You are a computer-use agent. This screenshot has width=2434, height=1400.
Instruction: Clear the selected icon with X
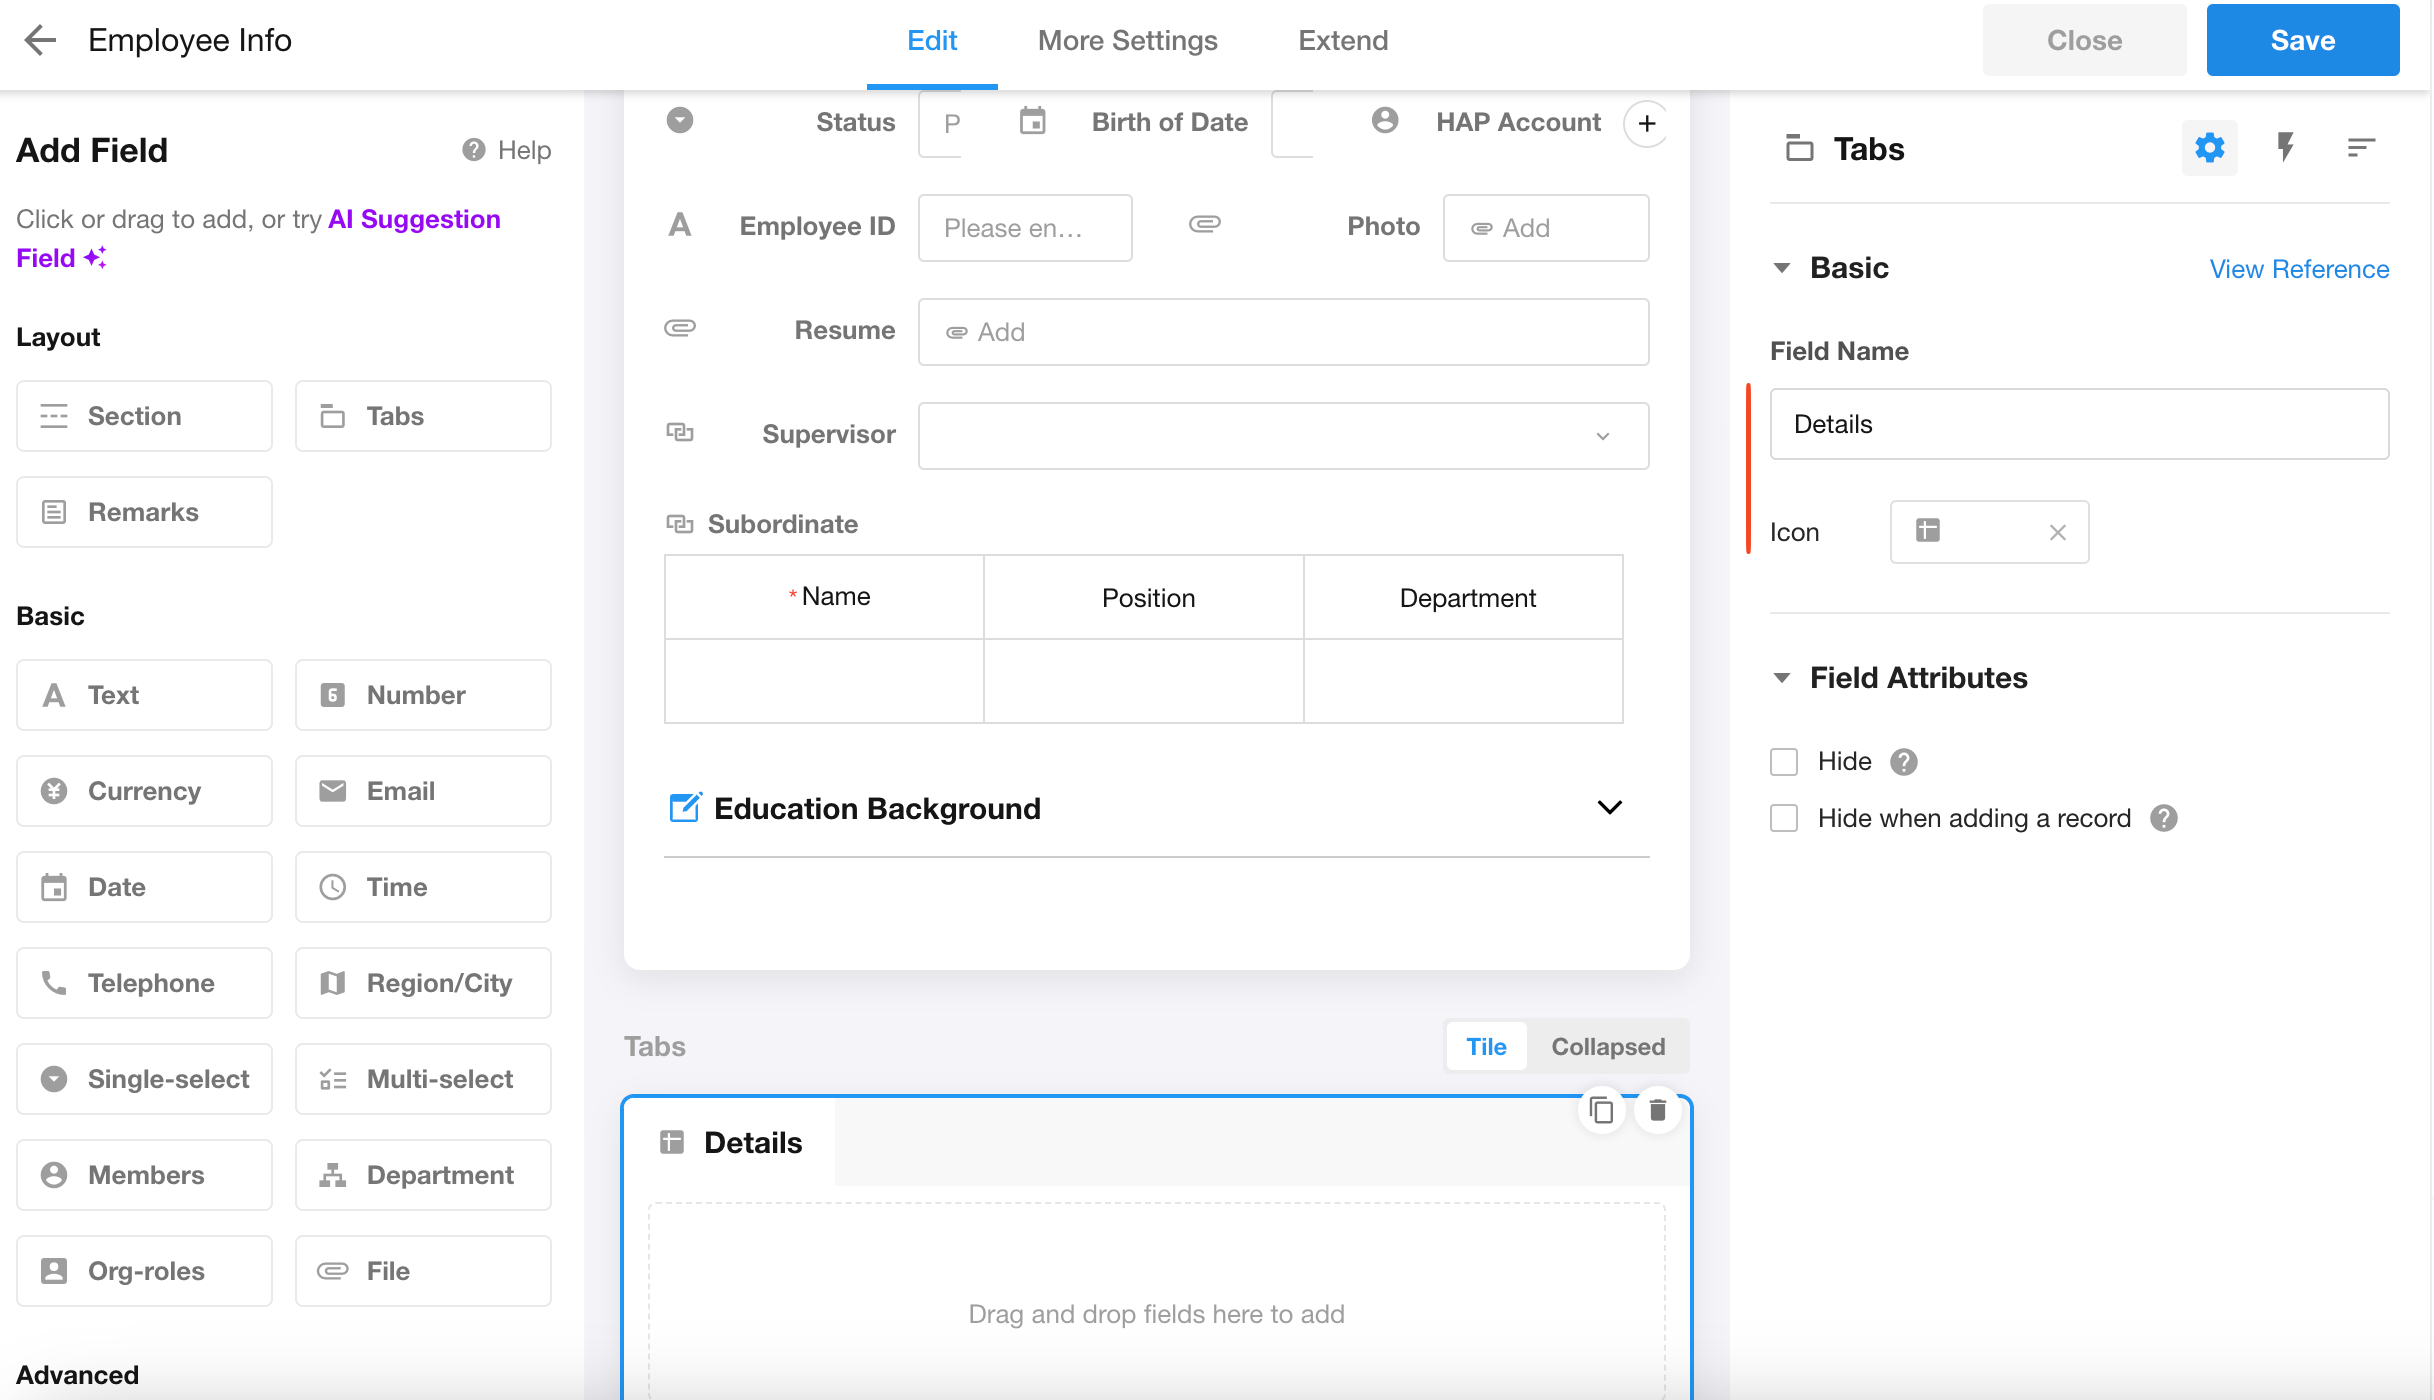tap(2057, 533)
